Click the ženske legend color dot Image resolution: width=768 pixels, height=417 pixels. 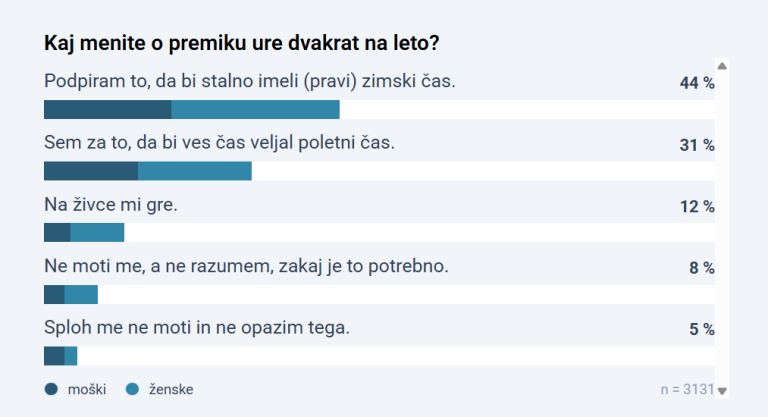(133, 389)
